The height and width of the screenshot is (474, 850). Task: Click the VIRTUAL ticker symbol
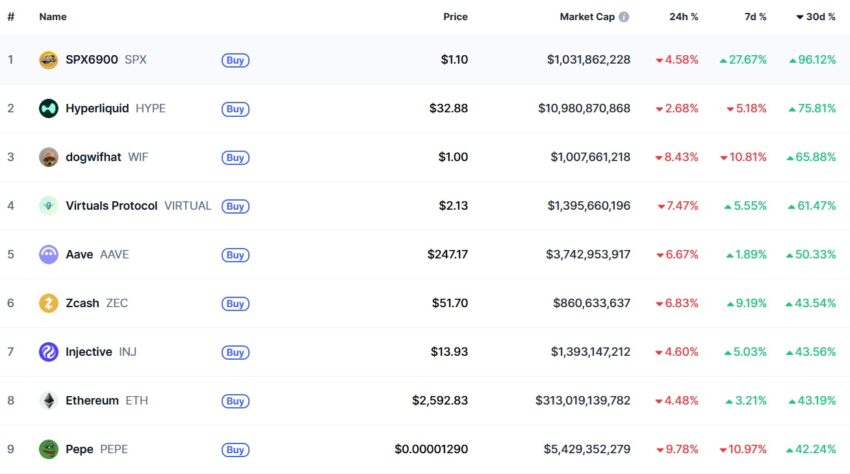click(188, 206)
